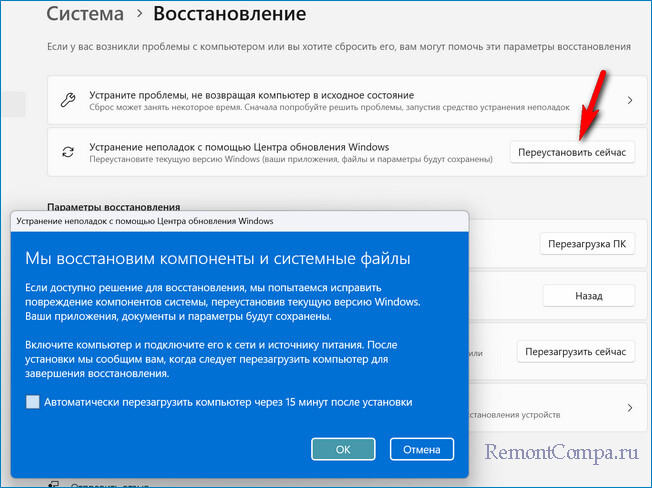Image resolution: width=652 pixels, height=488 pixels.
Task: Enable automatic restart after 15 minutes checkbox
Action: [x=33, y=402]
